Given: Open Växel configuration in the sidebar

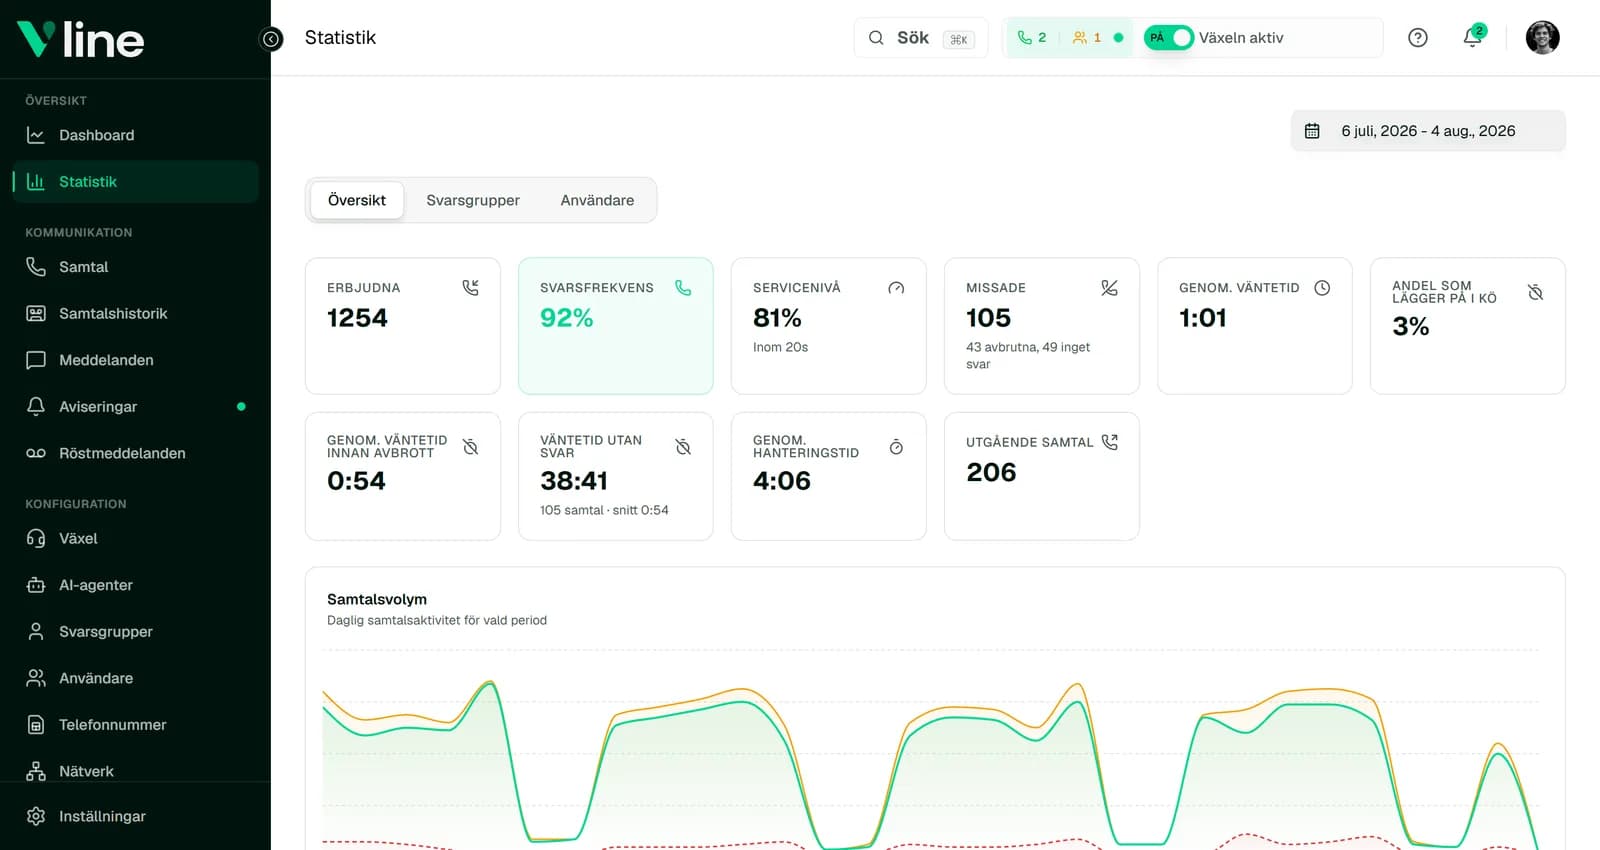Looking at the screenshot, I should [135, 538].
